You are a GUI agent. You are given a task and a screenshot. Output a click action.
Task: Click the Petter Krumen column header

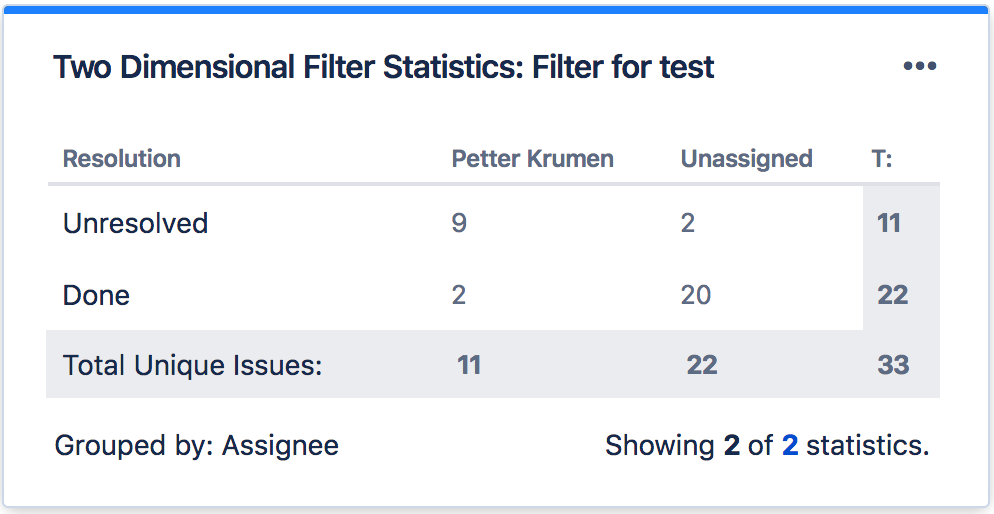click(x=532, y=159)
